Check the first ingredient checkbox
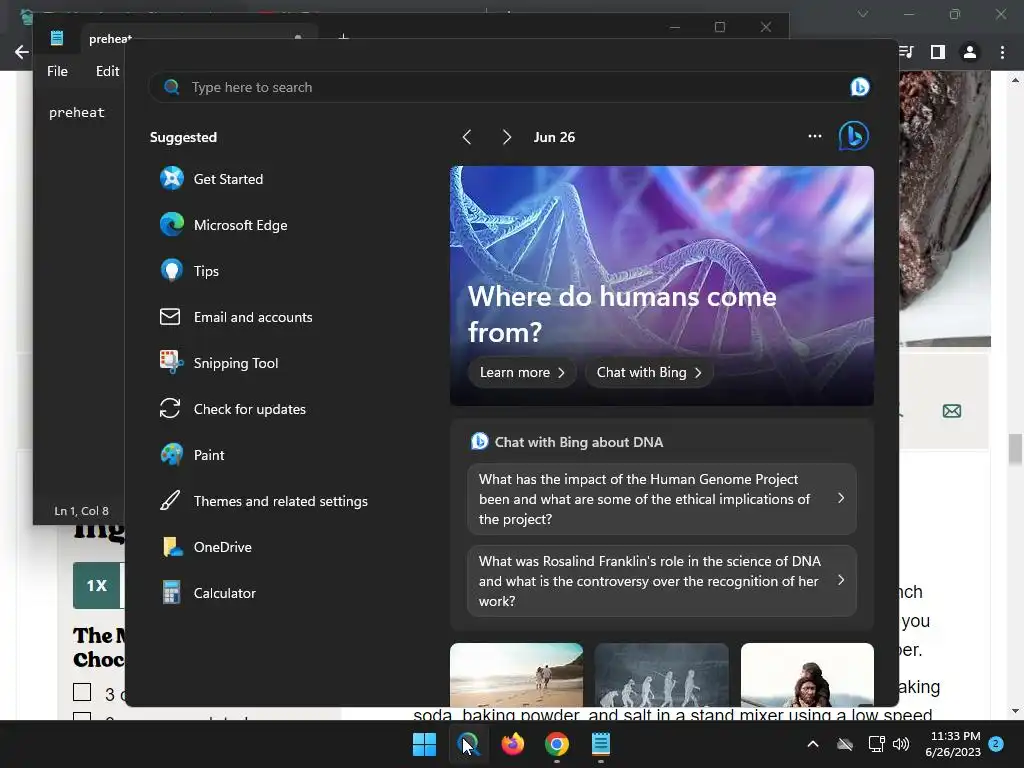 [82, 692]
